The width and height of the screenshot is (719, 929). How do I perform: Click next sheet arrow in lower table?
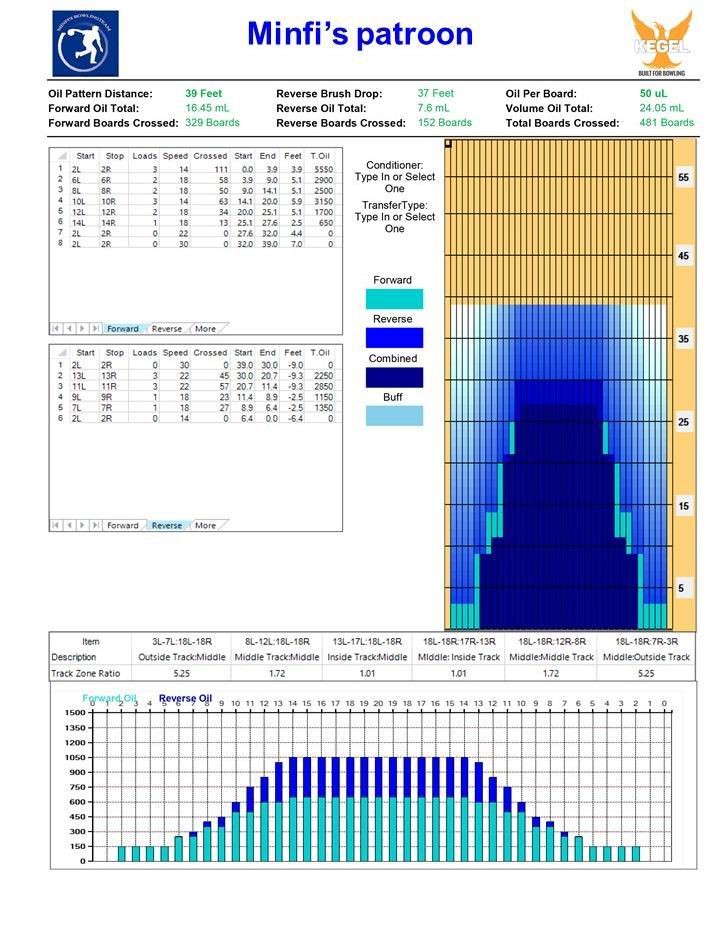coord(82,525)
